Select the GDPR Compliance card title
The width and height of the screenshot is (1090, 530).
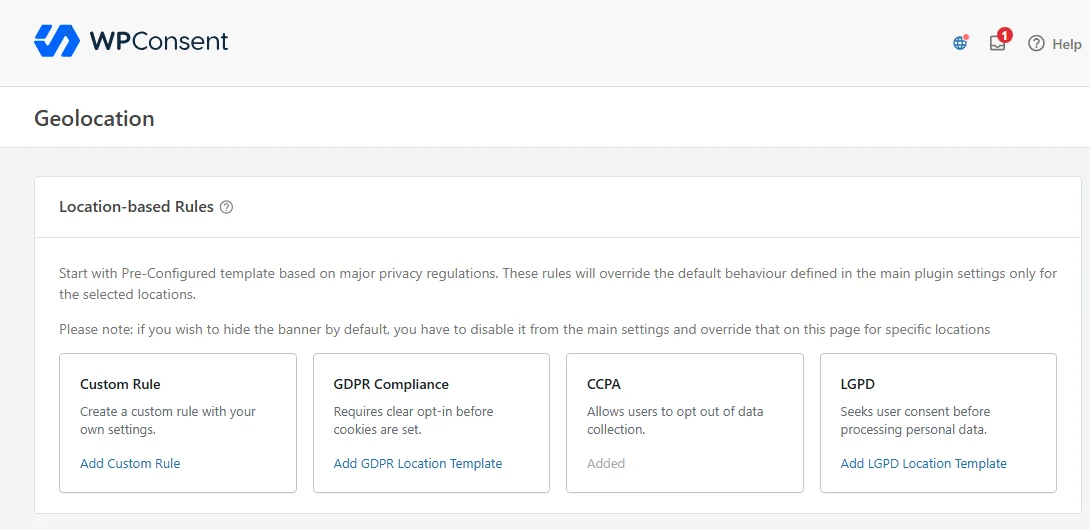[x=391, y=384]
